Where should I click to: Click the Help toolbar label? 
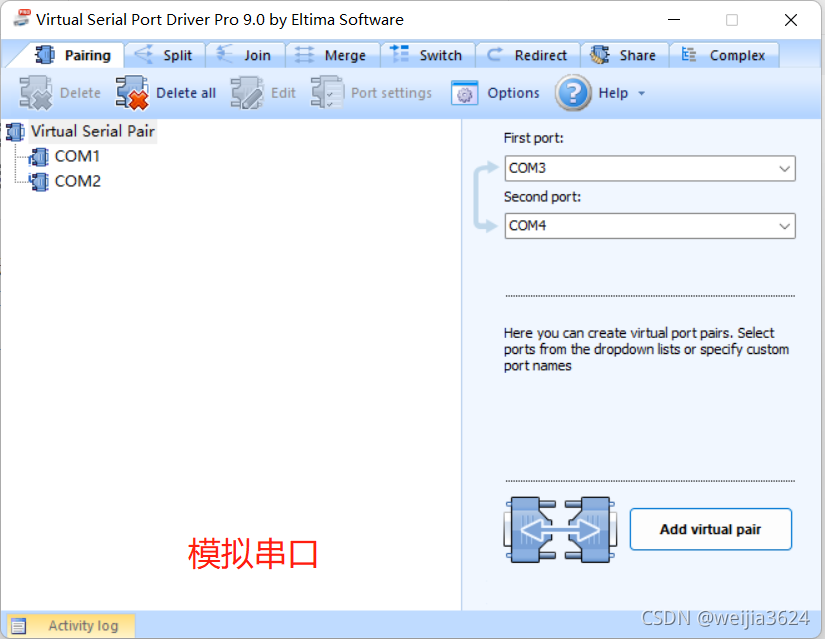[x=613, y=93]
